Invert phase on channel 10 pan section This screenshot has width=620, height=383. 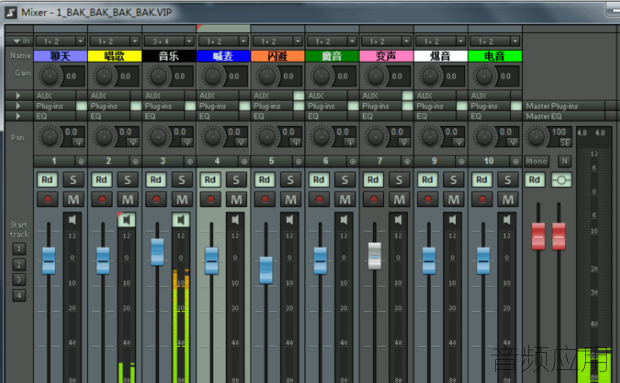pos(513,142)
